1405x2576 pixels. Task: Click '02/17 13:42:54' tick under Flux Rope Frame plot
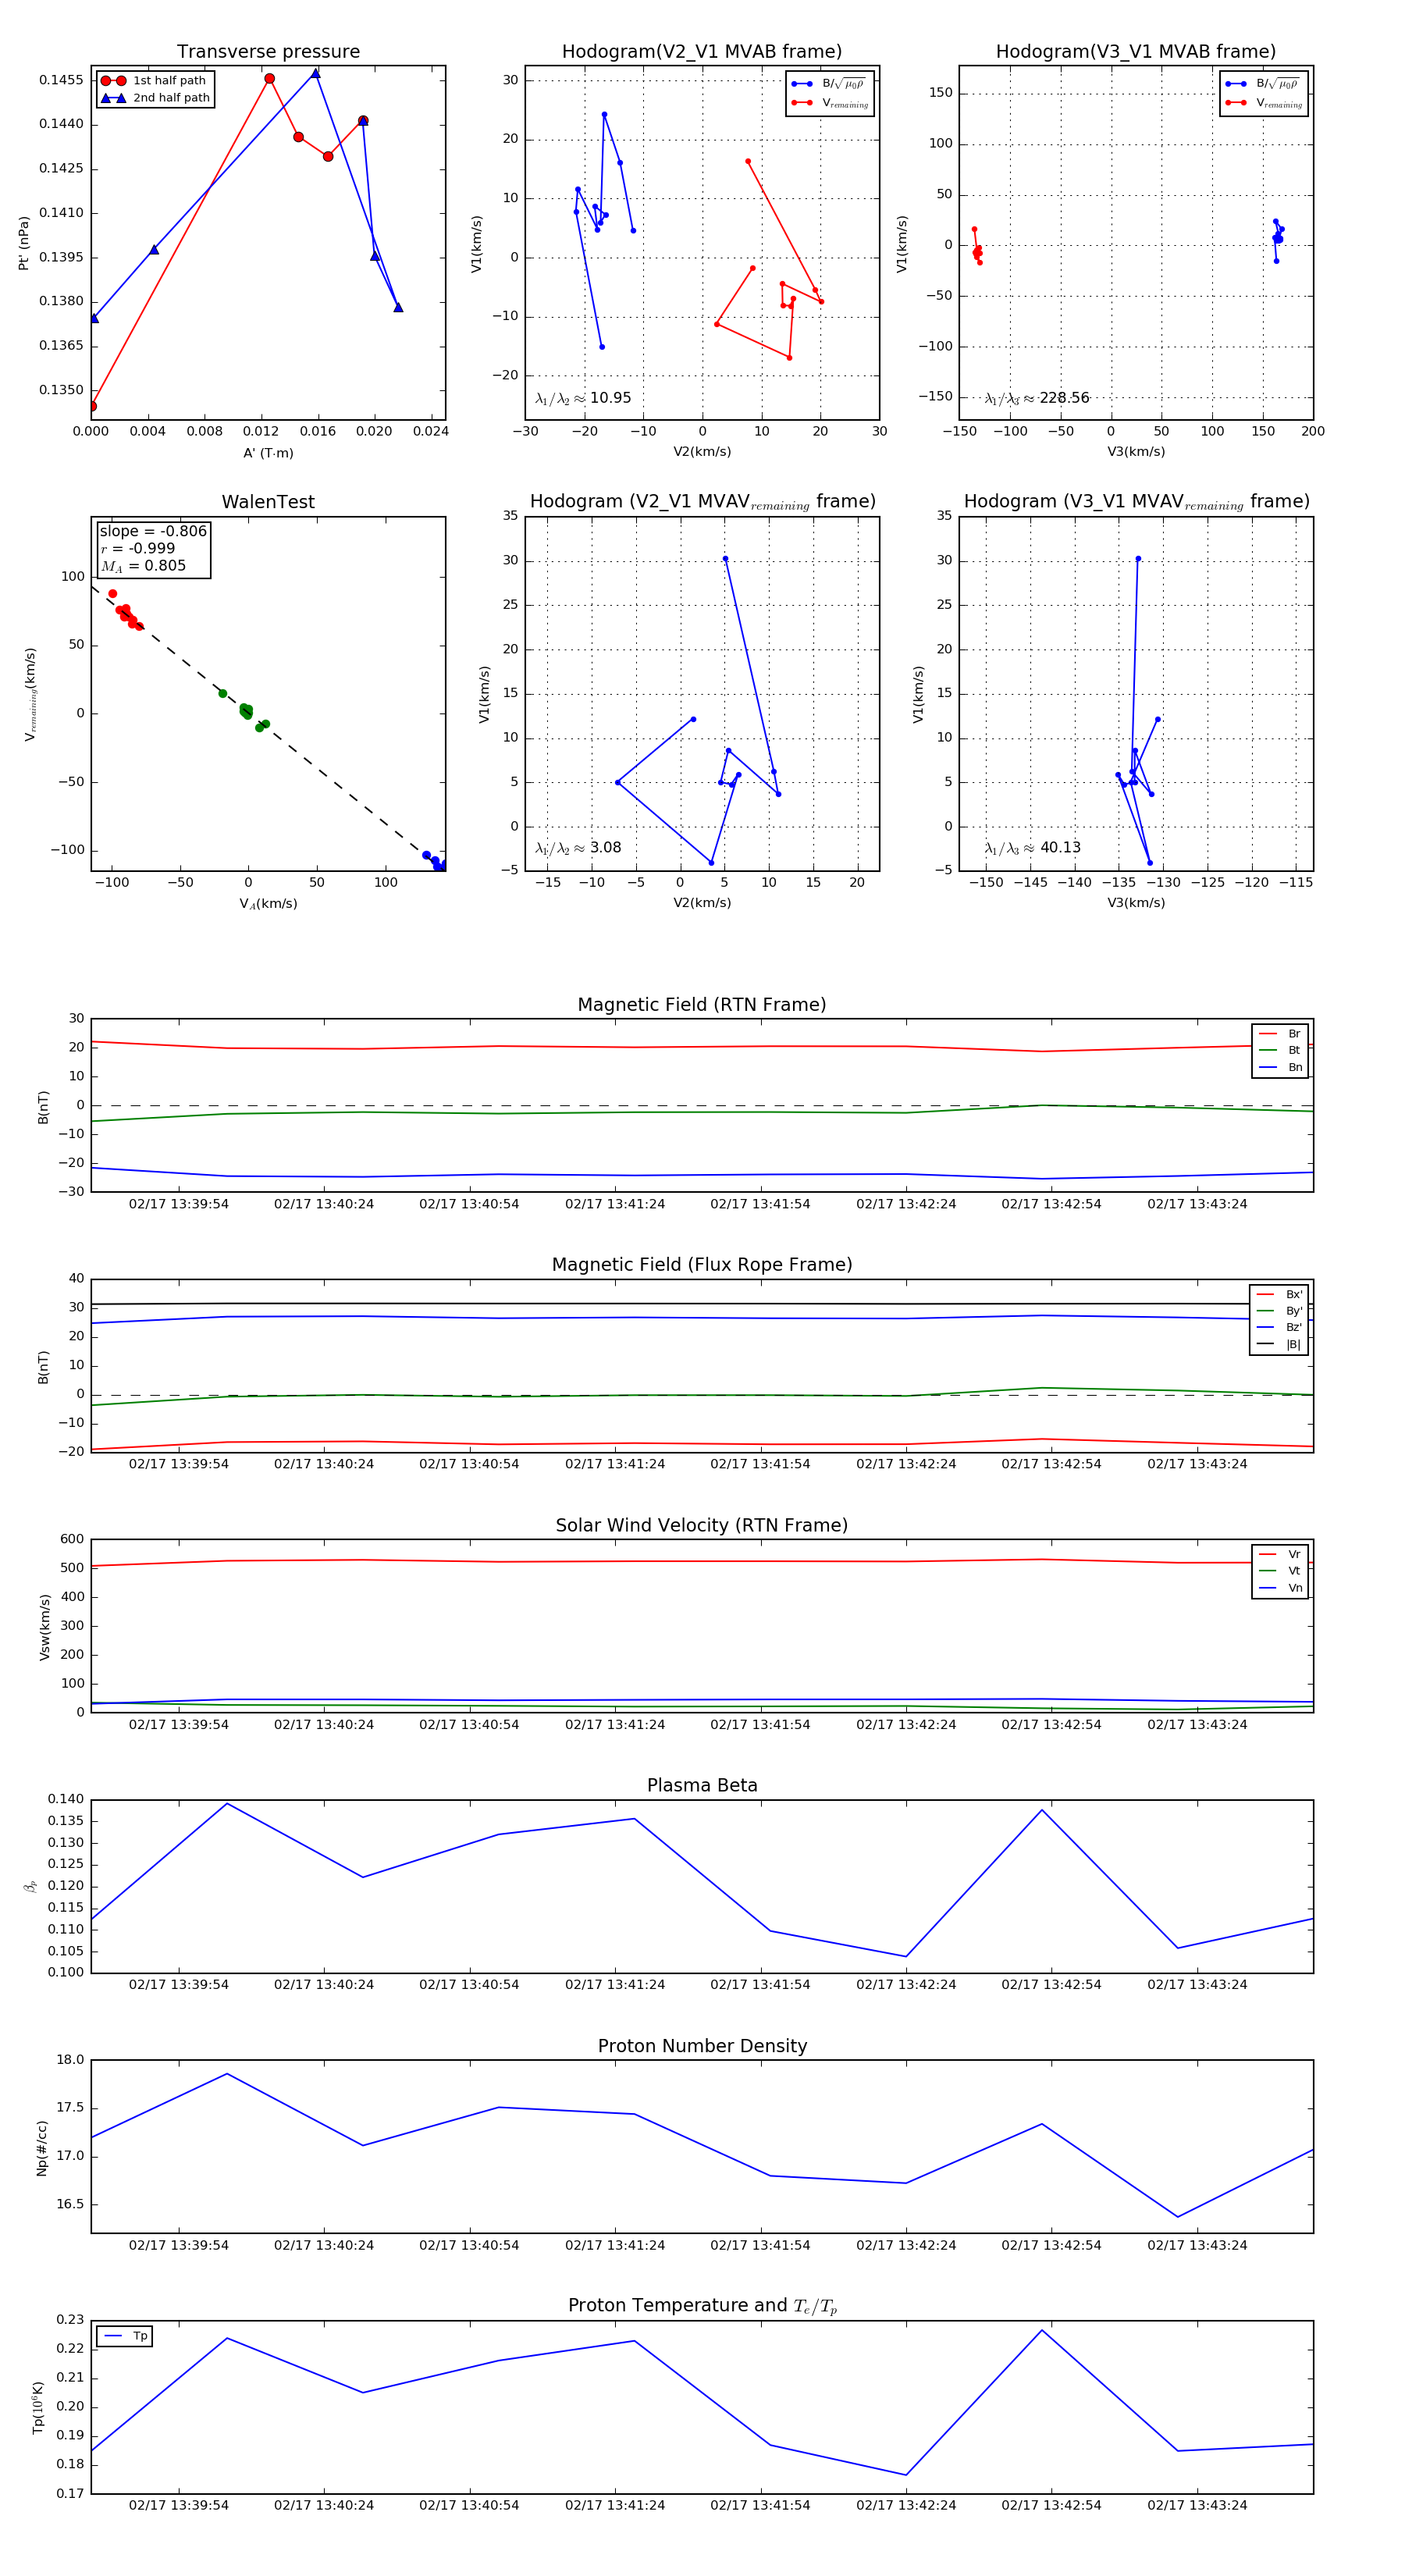tap(1051, 1464)
